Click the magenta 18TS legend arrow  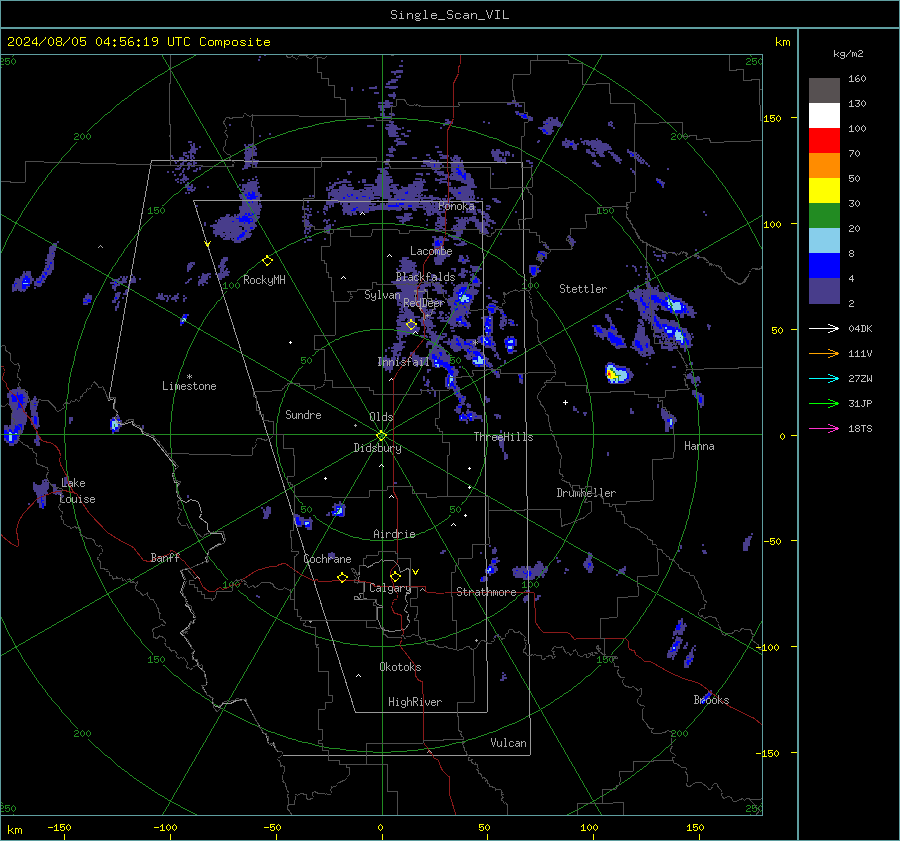[x=824, y=429]
